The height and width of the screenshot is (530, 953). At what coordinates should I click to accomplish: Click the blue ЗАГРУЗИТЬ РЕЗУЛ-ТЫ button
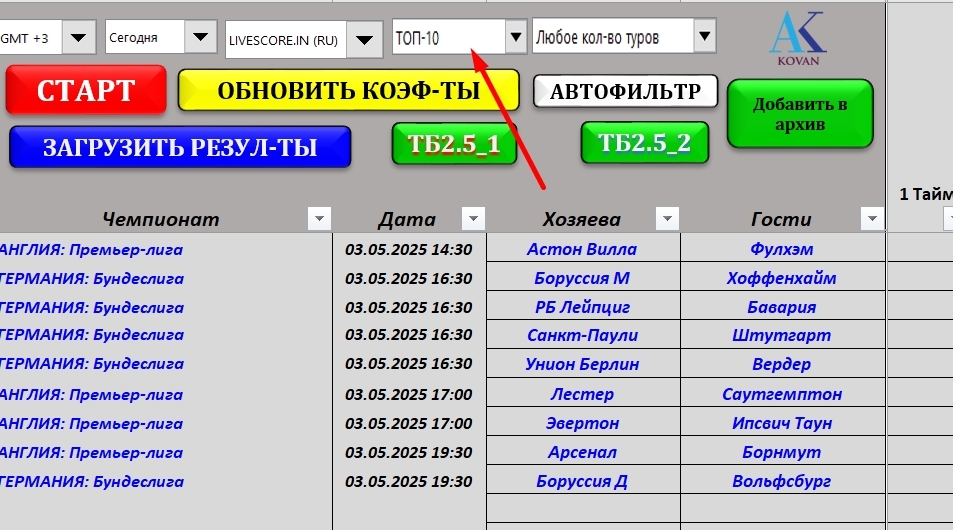tap(180, 147)
